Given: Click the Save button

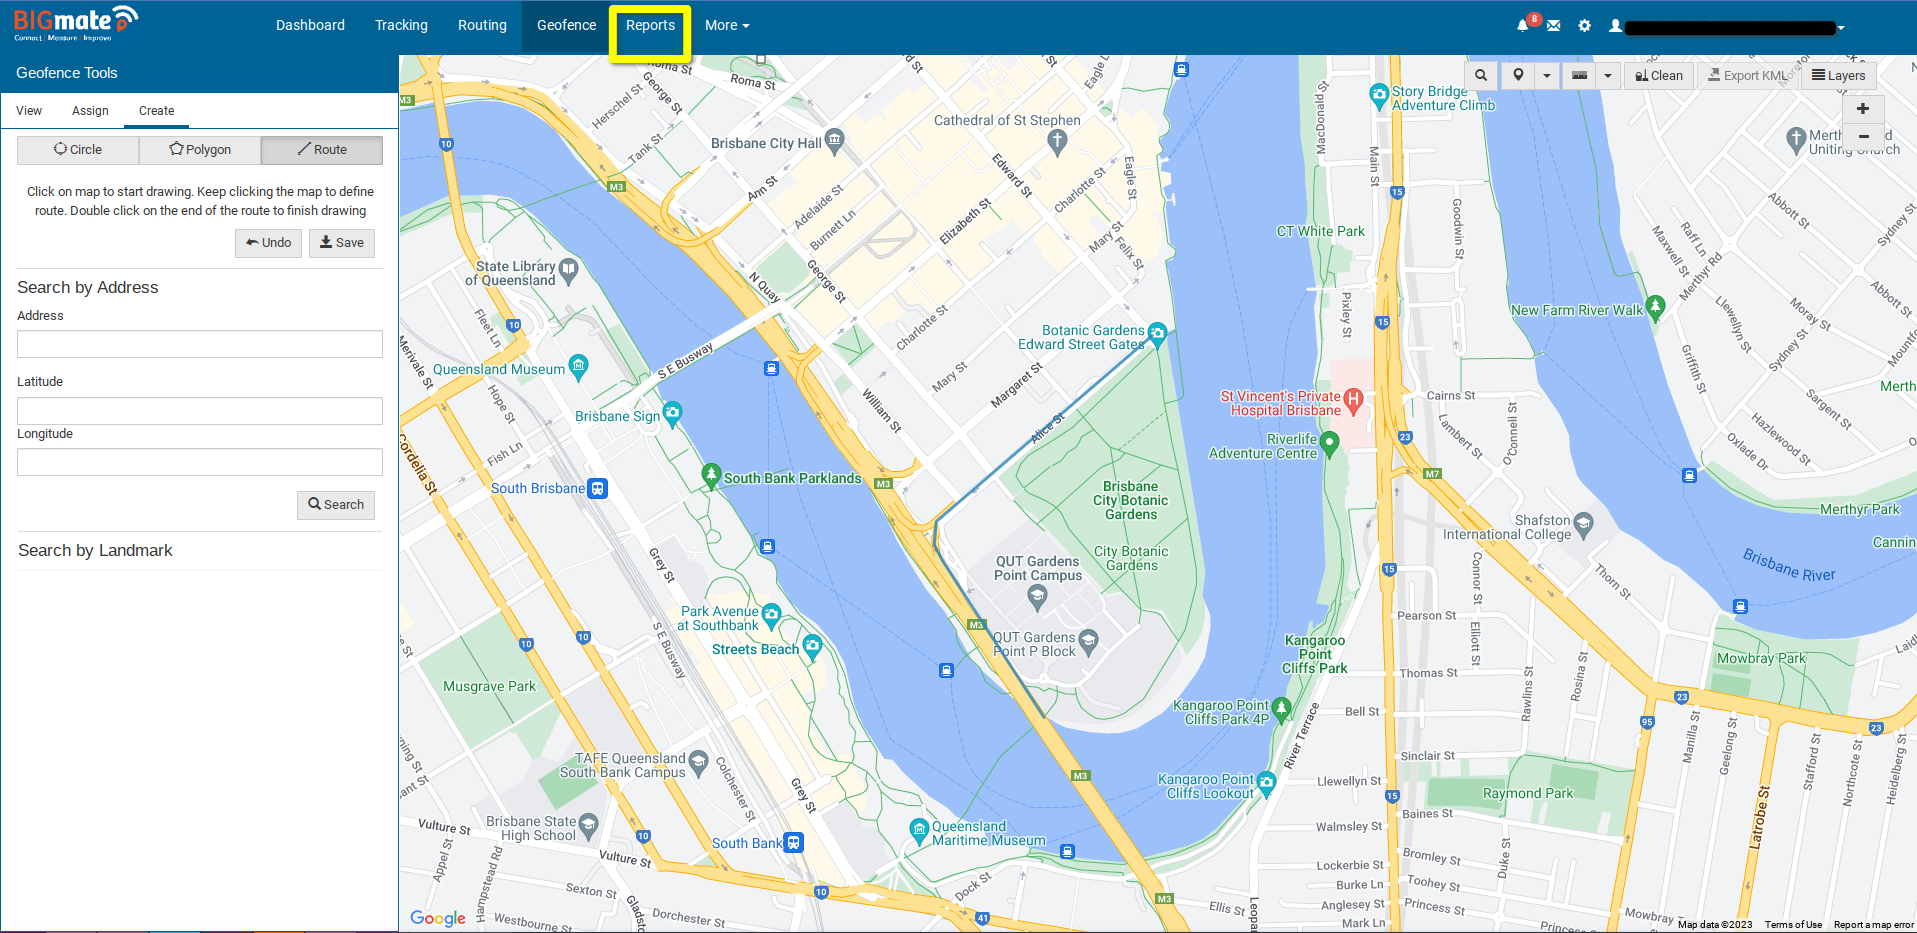Looking at the screenshot, I should (342, 243).
